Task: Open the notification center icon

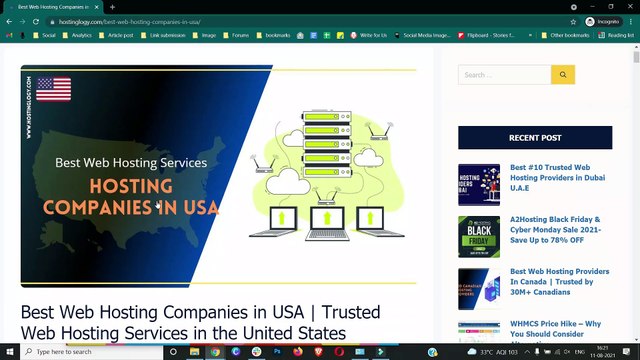Action: [627, 351]
